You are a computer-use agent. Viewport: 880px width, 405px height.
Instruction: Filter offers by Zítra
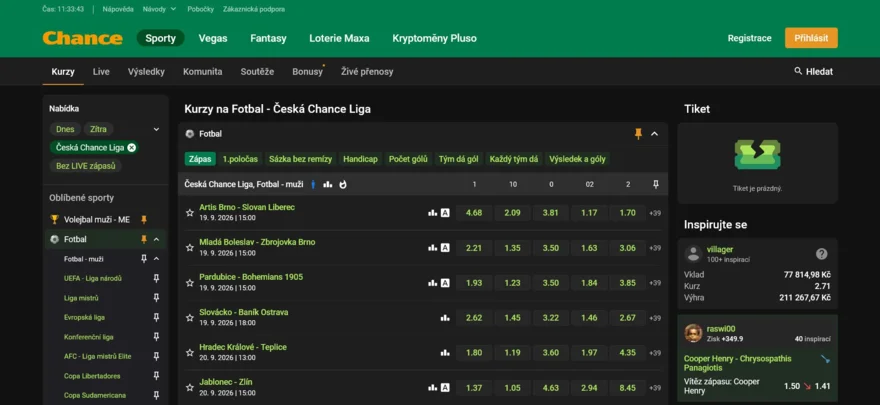98,129
